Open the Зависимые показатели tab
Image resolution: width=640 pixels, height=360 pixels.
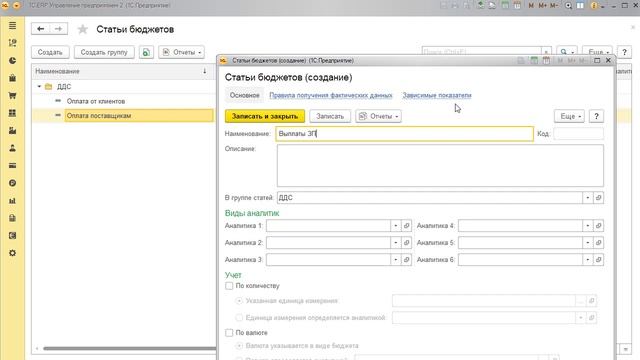pyautogui.click(x=437, y=95)
